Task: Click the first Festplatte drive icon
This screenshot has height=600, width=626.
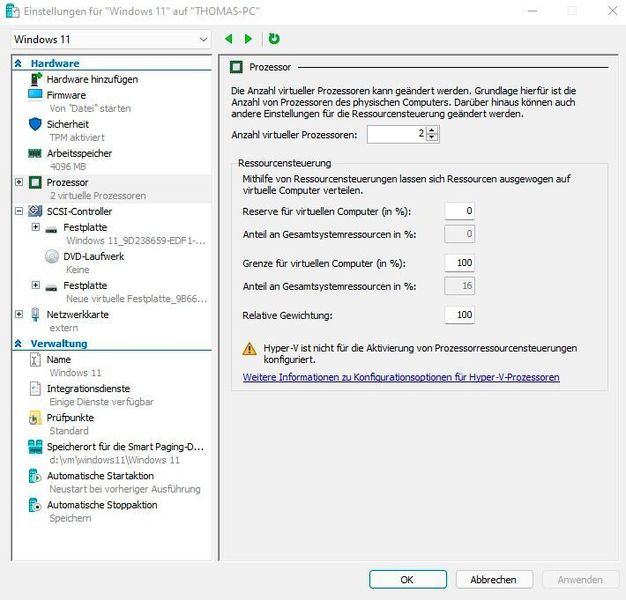Action: [x=51, y=229]
